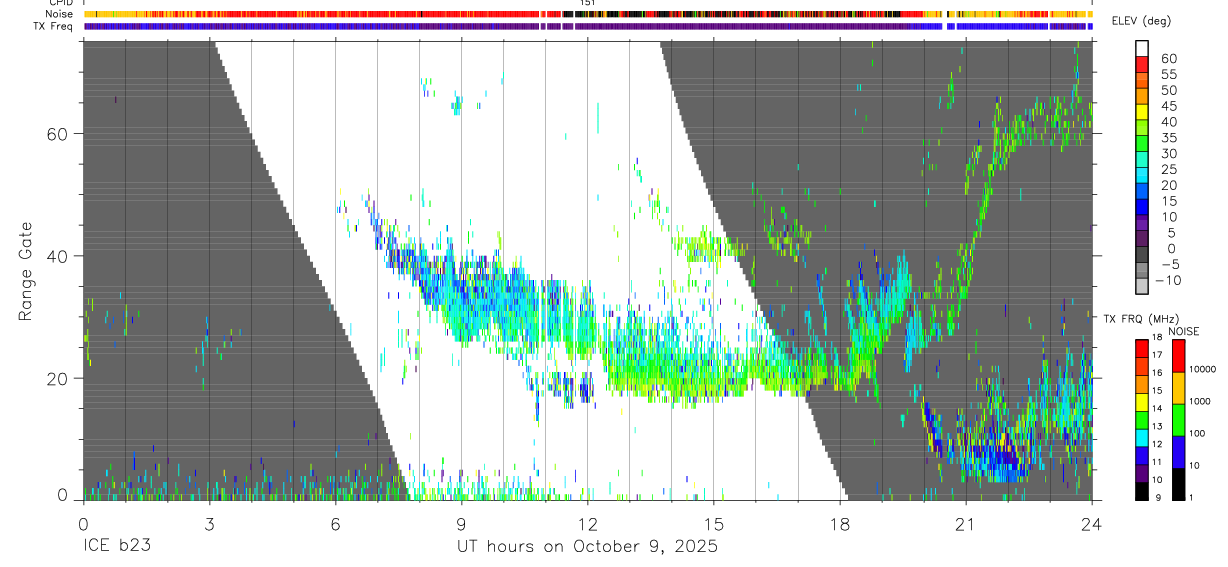Viewport: 1228px width, 567px height.
Task: Click the −5 label on the ELEV legend
Action: [x=1171, y=265]
